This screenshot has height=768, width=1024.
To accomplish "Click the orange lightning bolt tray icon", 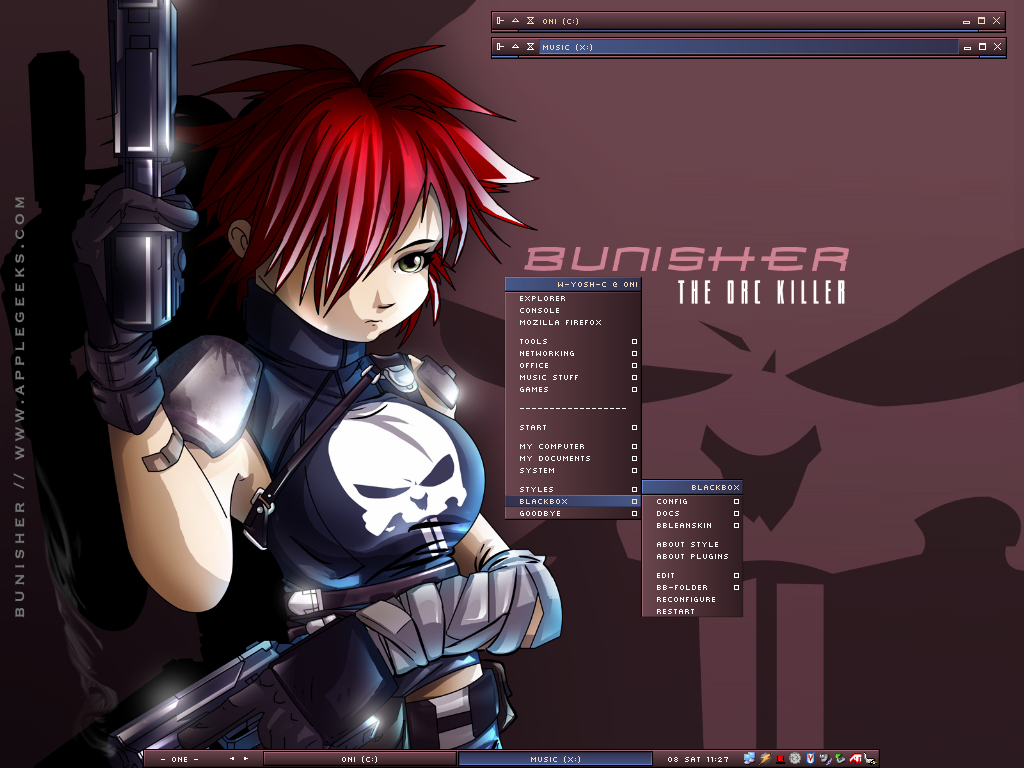I will (x=765, y=759).
